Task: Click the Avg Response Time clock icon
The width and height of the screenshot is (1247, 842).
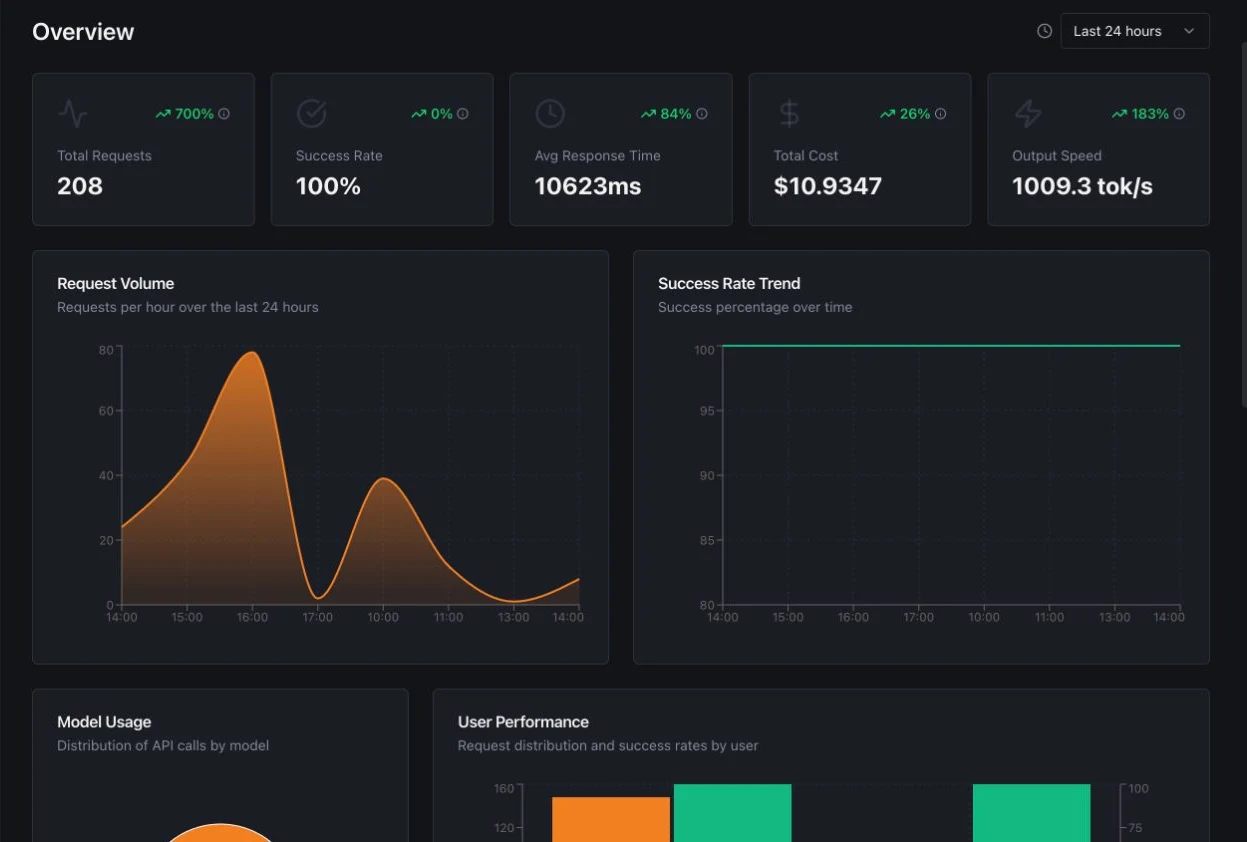Action: coord(550,114)
